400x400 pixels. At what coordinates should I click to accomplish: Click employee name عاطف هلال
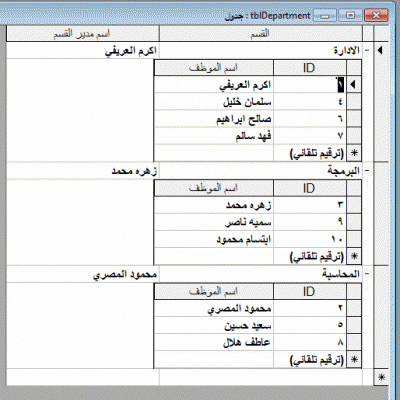214,342
